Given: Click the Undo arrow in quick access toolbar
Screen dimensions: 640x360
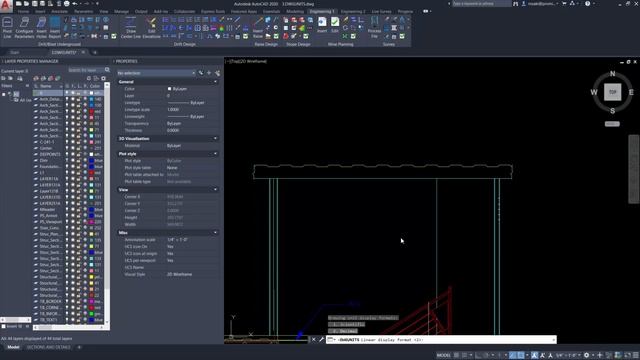Looking at the screenshot, I should (75, 4).
